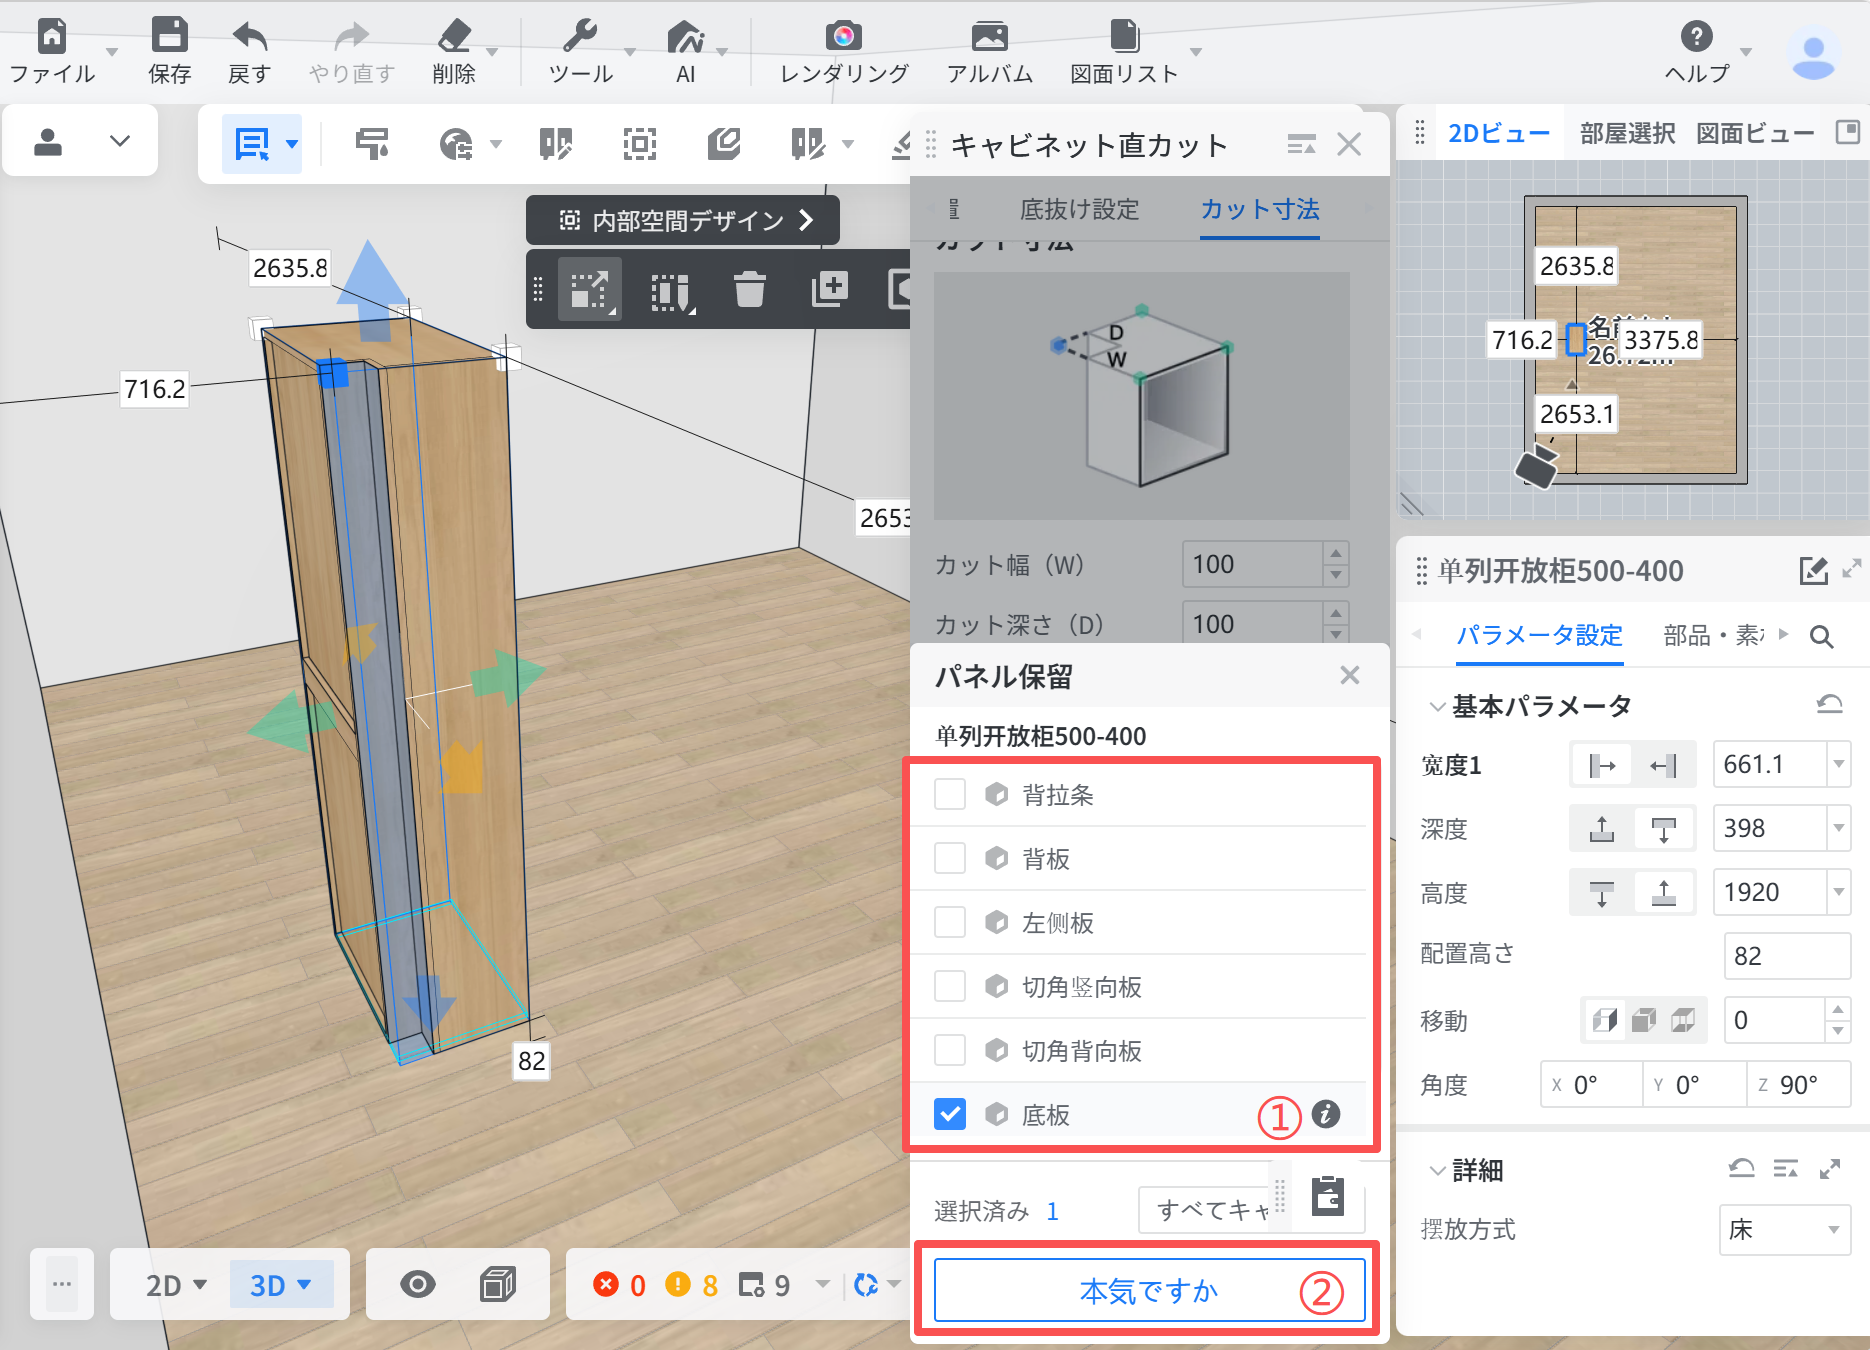Viewport: 1870px width, 1350px height.
Task: Click the 本気ですか confirm button
Action: (x=1149, y=1291)
